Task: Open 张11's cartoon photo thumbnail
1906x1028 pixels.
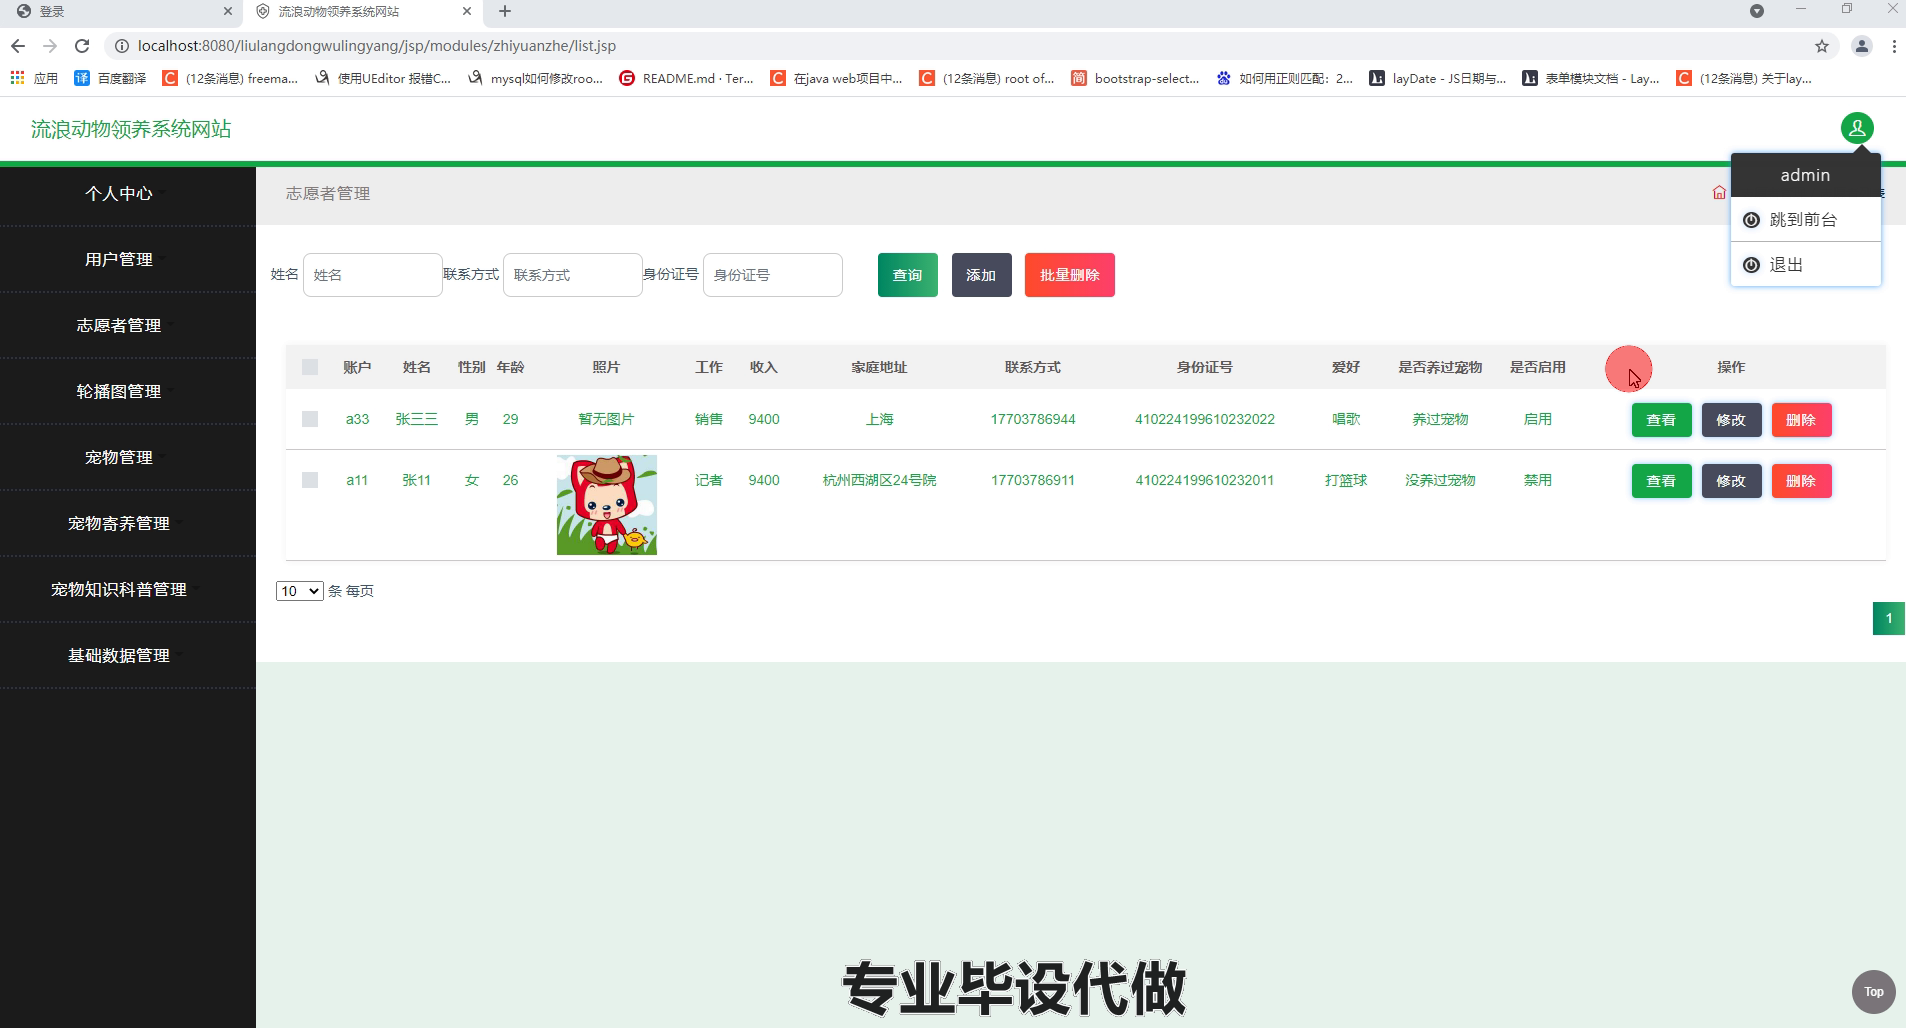Action: 607,505
